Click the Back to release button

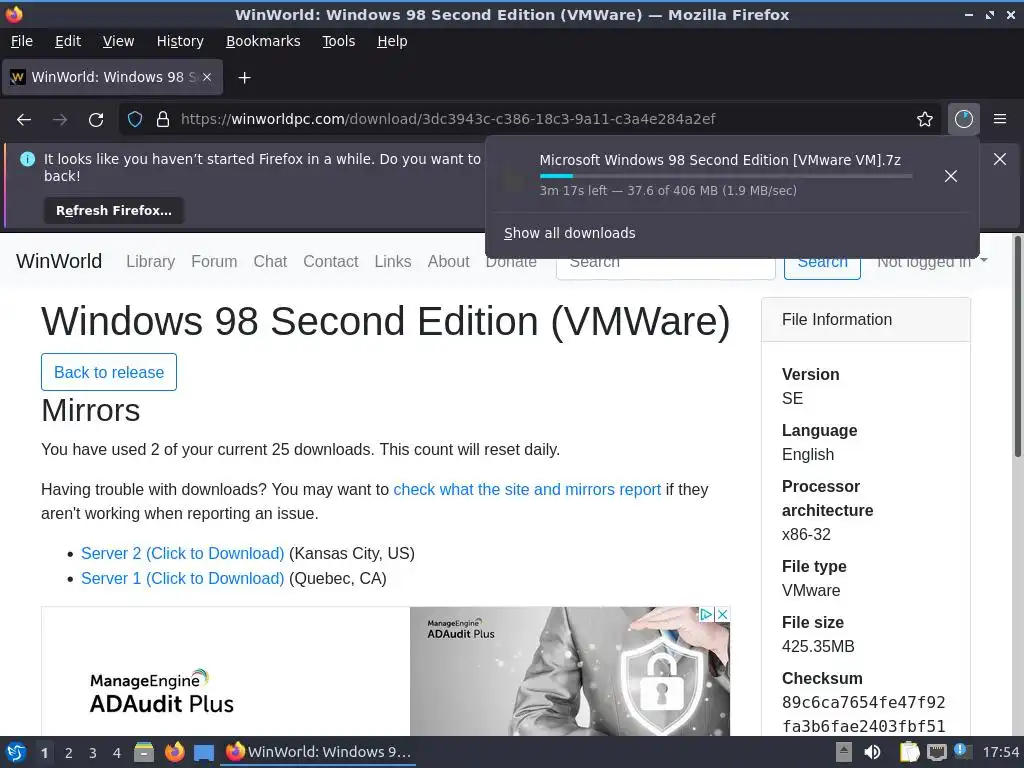[x=109, y=372]
